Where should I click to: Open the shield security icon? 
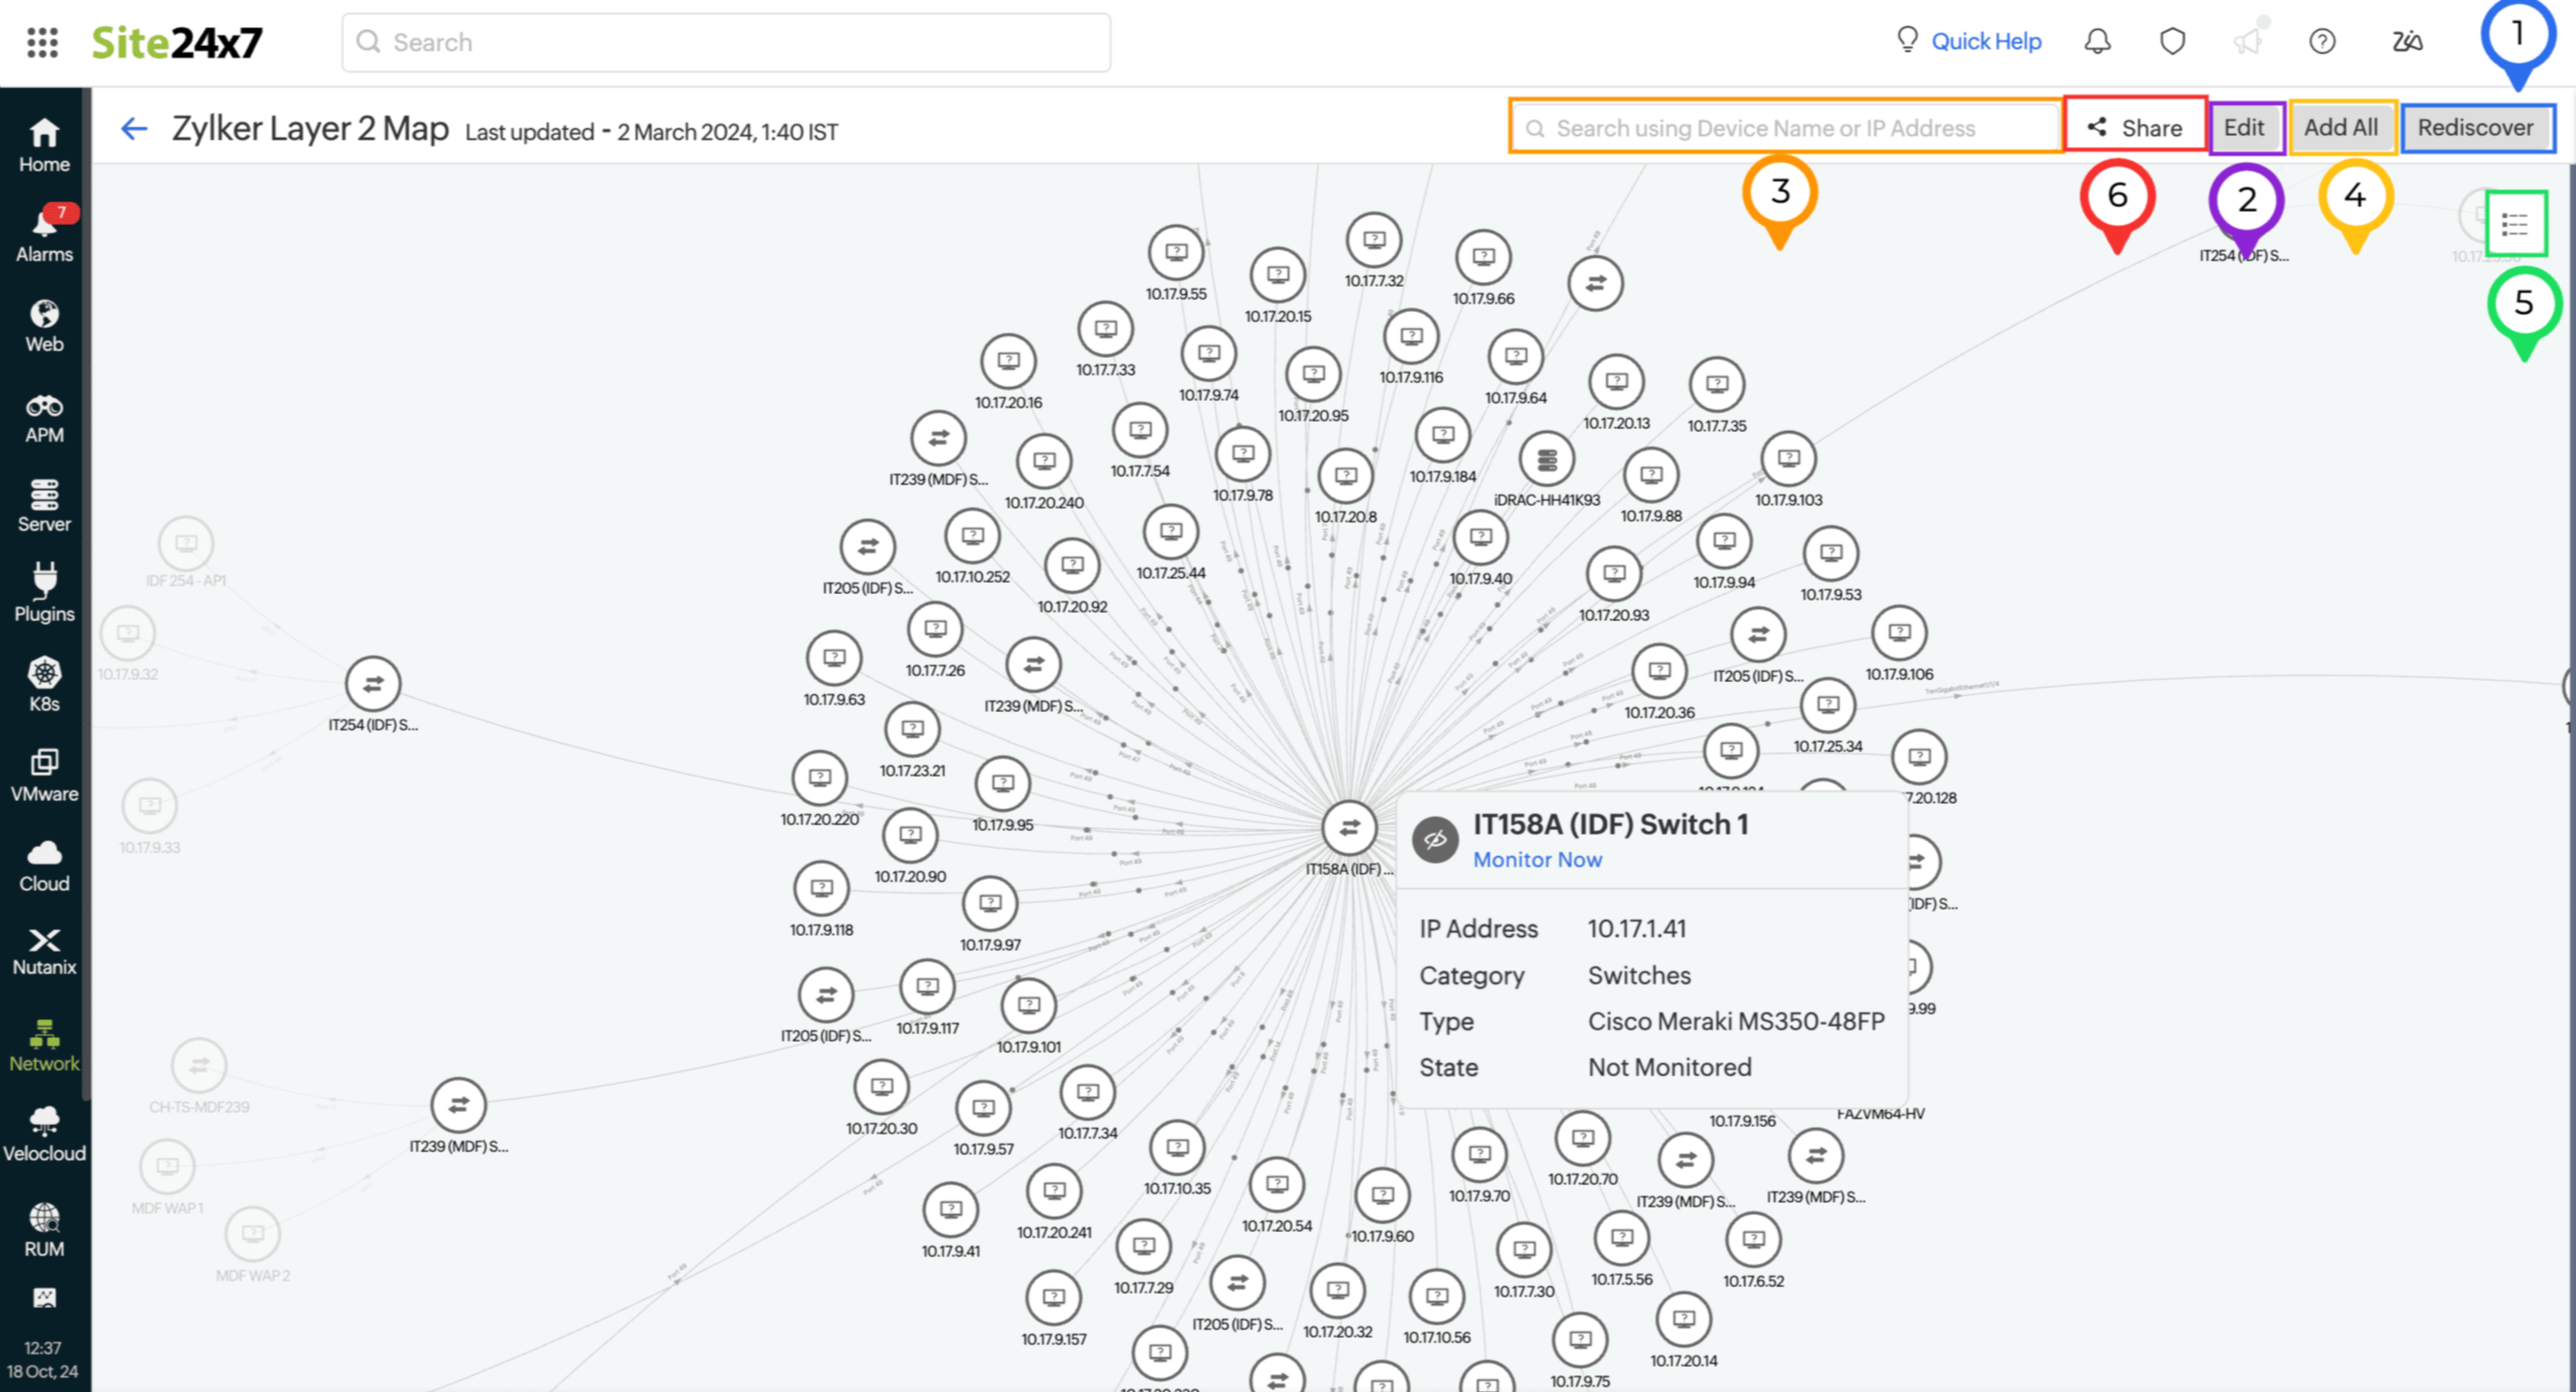2172,41
